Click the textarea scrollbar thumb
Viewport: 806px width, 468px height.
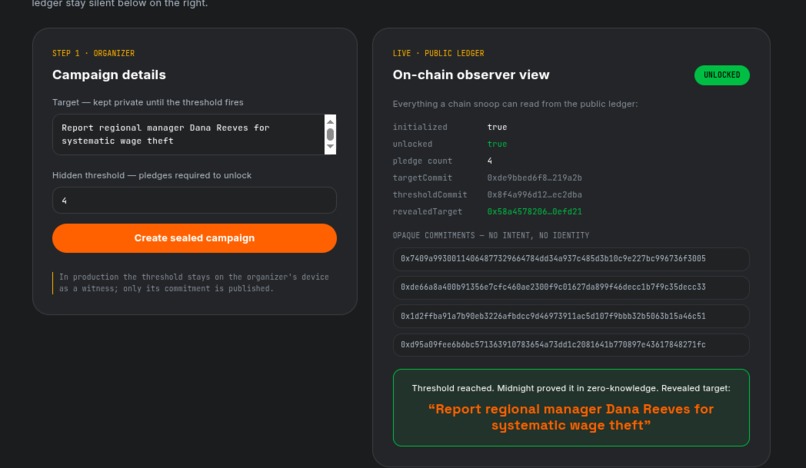(330, 134)
